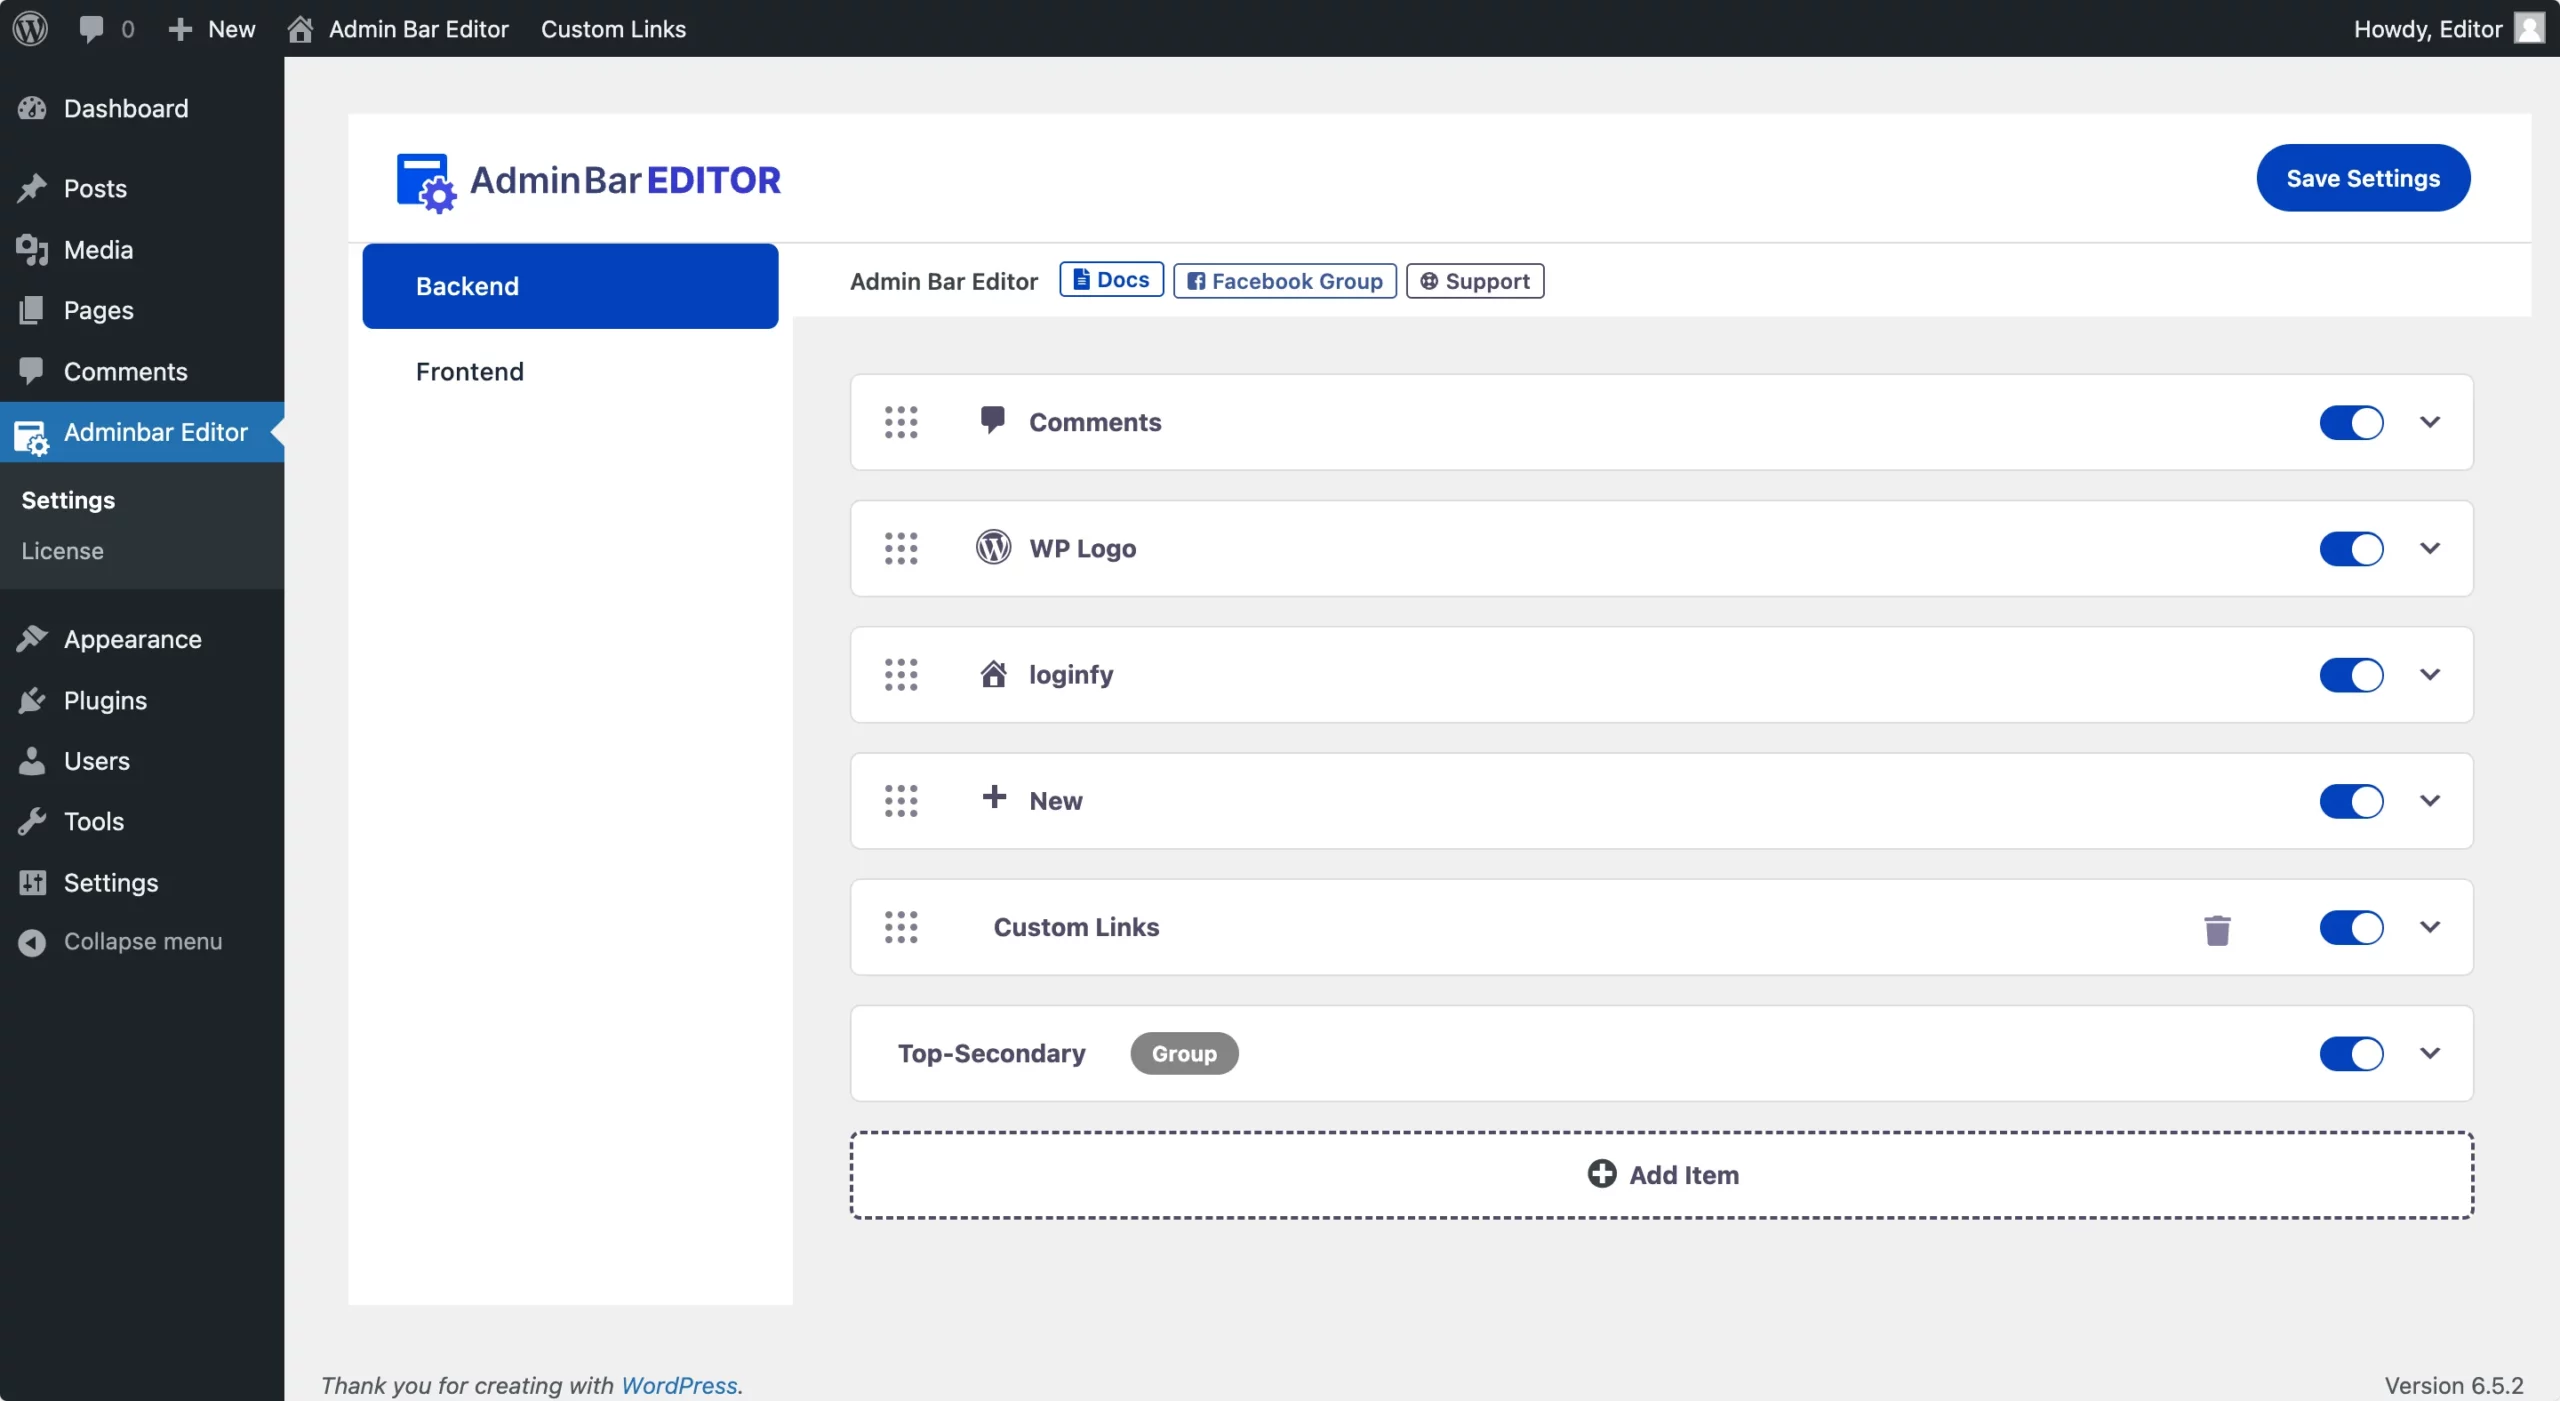2560x1401 pixels.
Task: Click the drag handle for Comments item
Action: [x=901, y=422]
